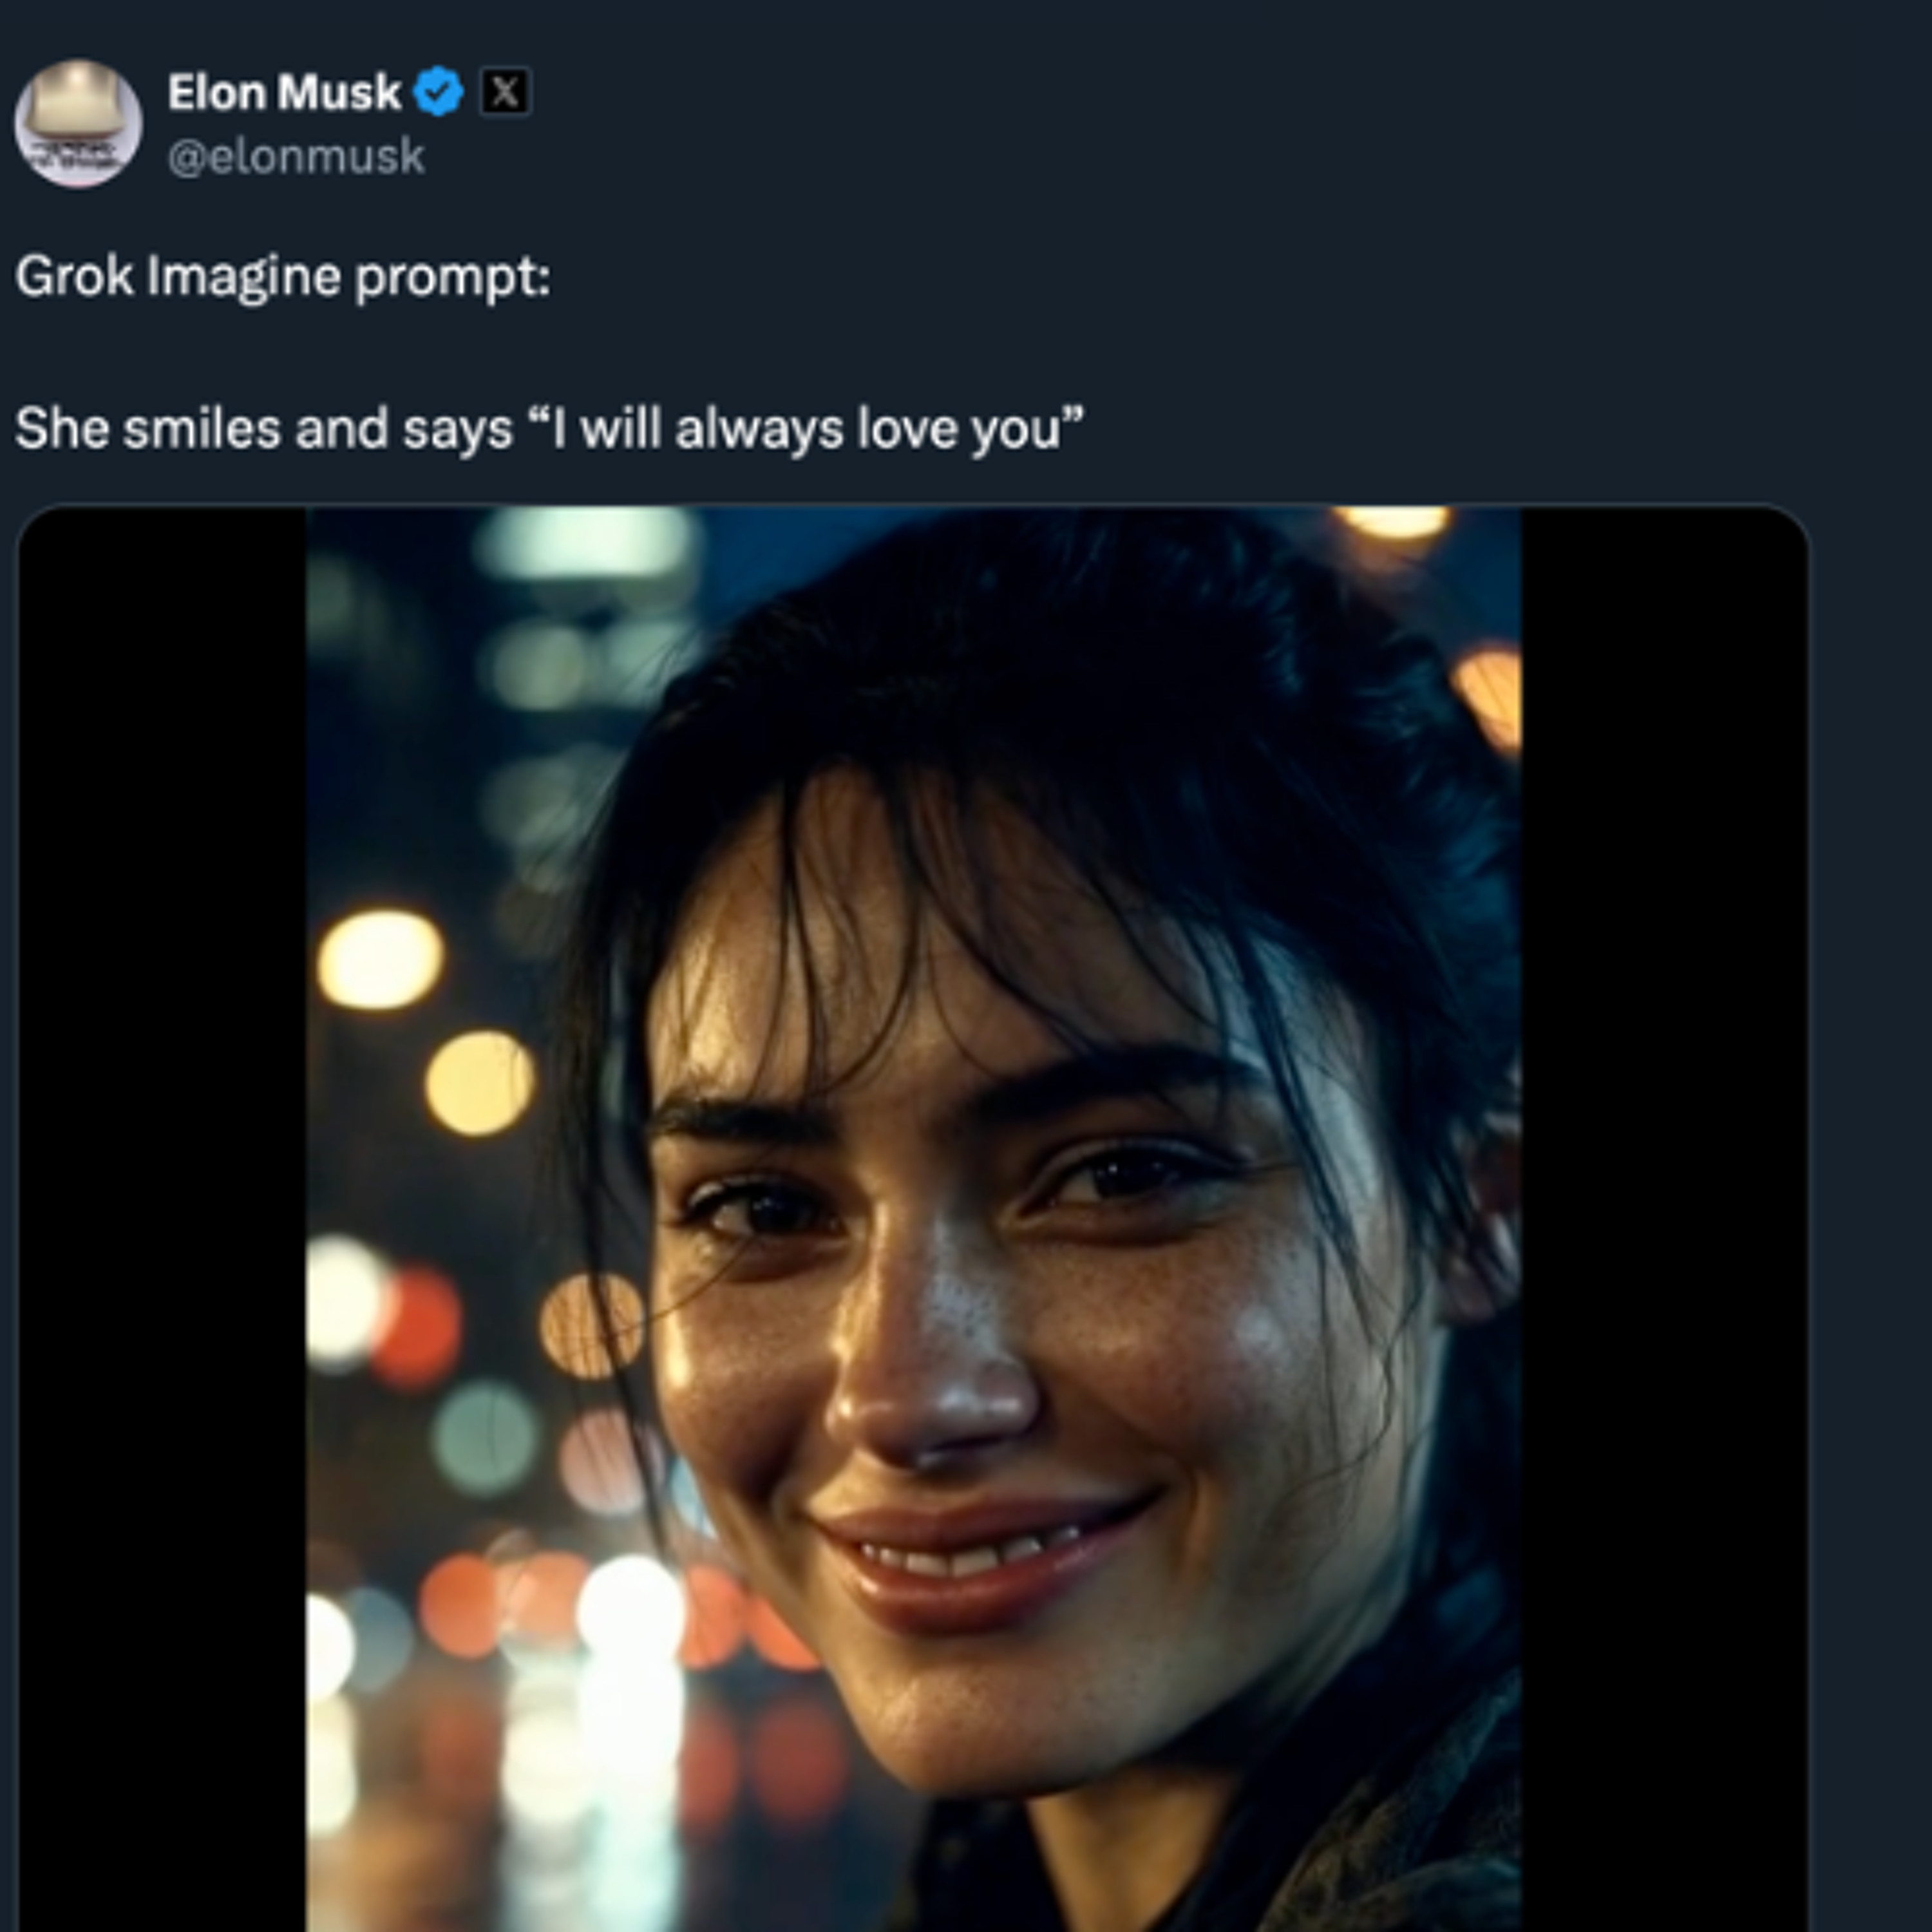Click the Elon Musk display name
Viewport: 1932px width, 1932px height.
coord(284,93)
